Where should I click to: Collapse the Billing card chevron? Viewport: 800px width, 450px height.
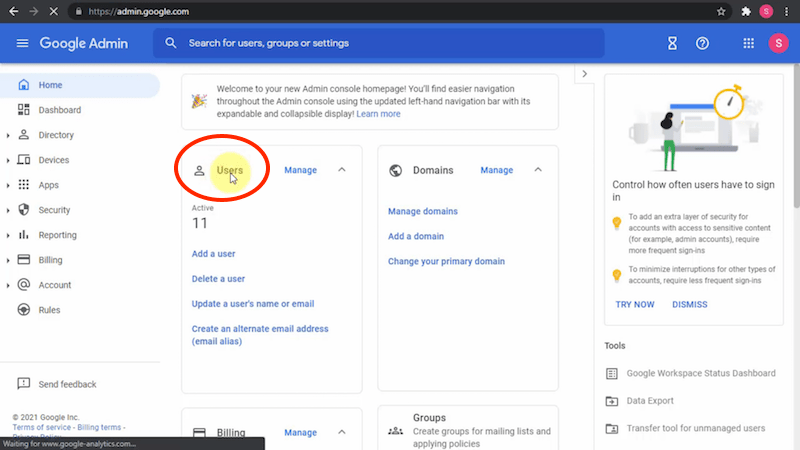342,432
